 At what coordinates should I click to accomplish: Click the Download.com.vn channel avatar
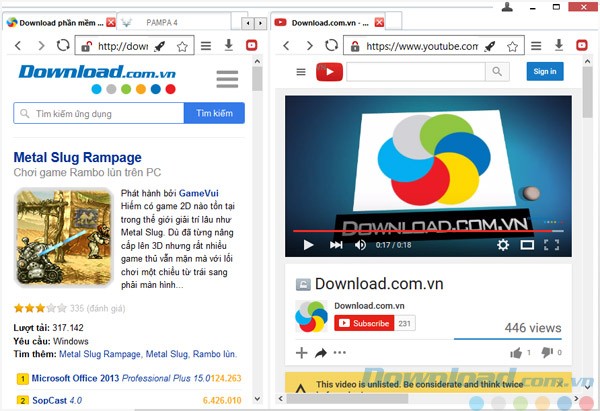tap(311, 316)
